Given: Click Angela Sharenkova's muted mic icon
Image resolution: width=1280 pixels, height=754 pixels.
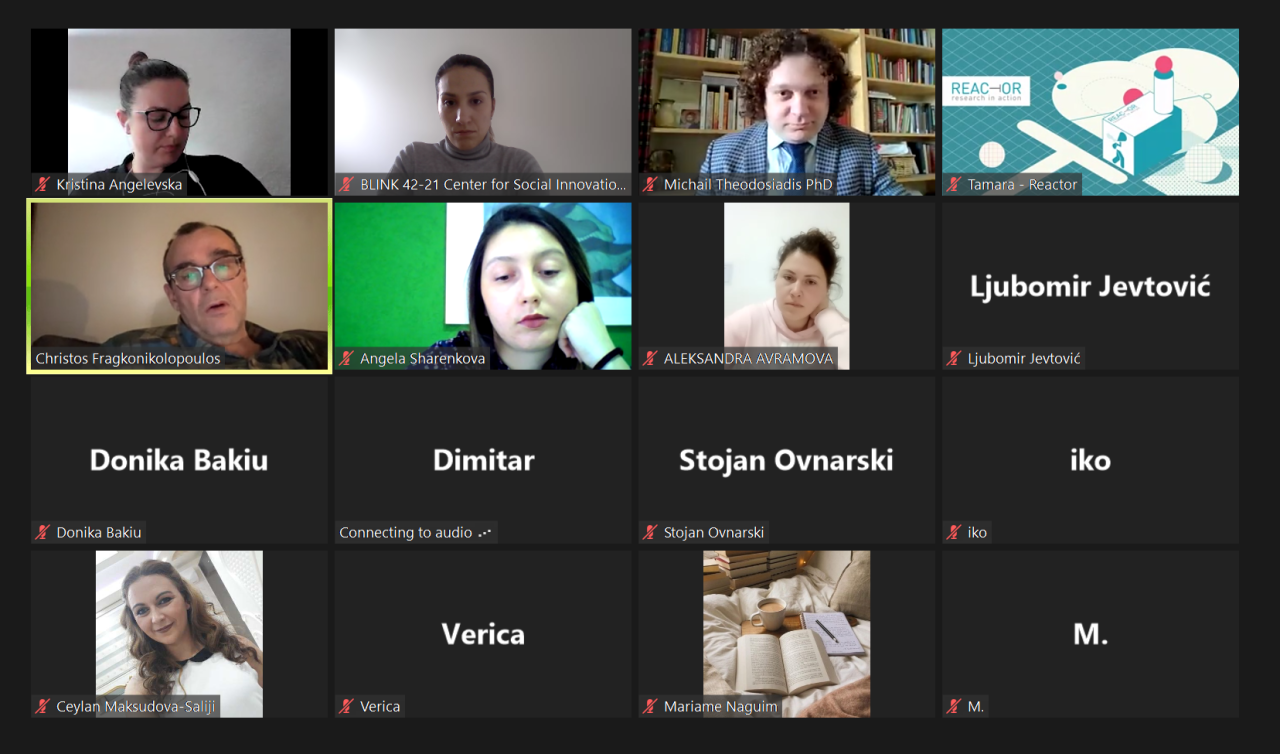Looking at the screenshot, I should click(347, 358).
